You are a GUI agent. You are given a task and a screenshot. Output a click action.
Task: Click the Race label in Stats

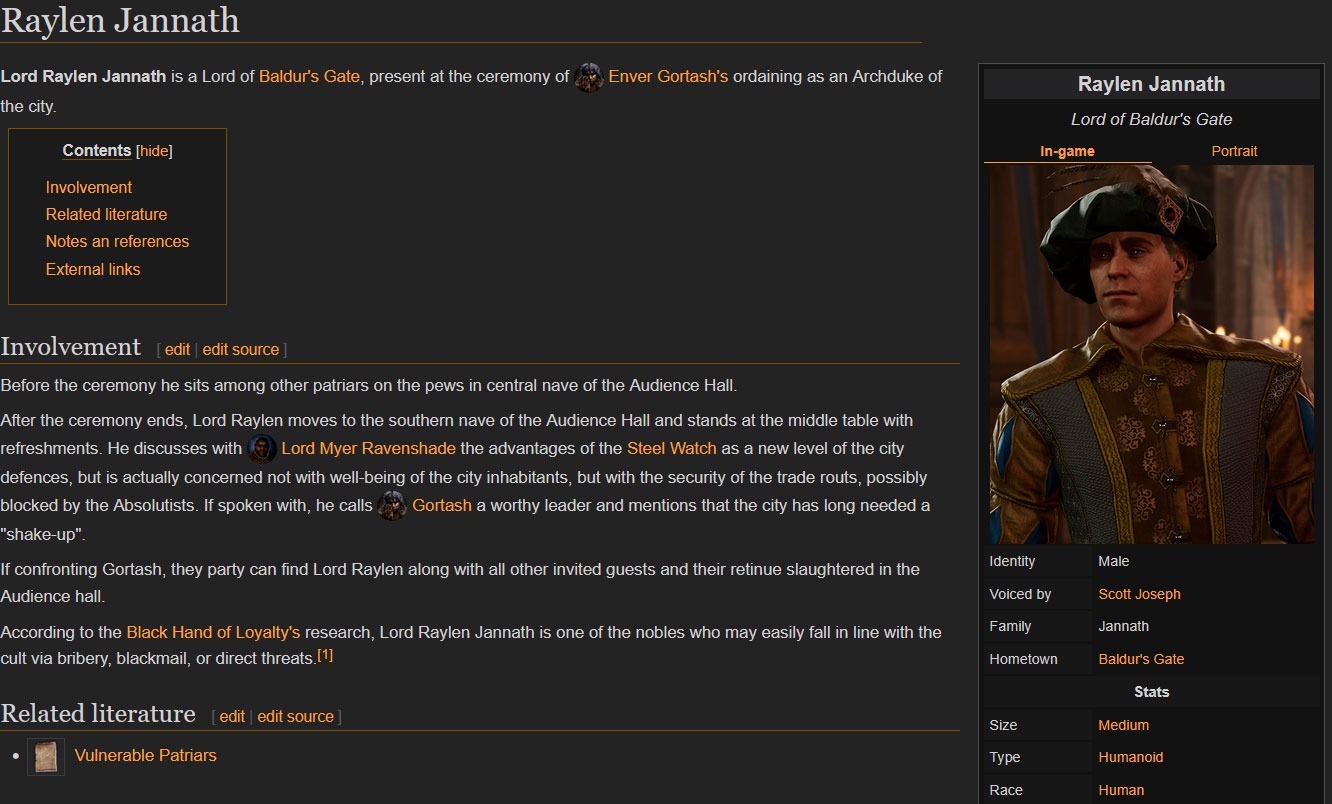coord(1006,790)
